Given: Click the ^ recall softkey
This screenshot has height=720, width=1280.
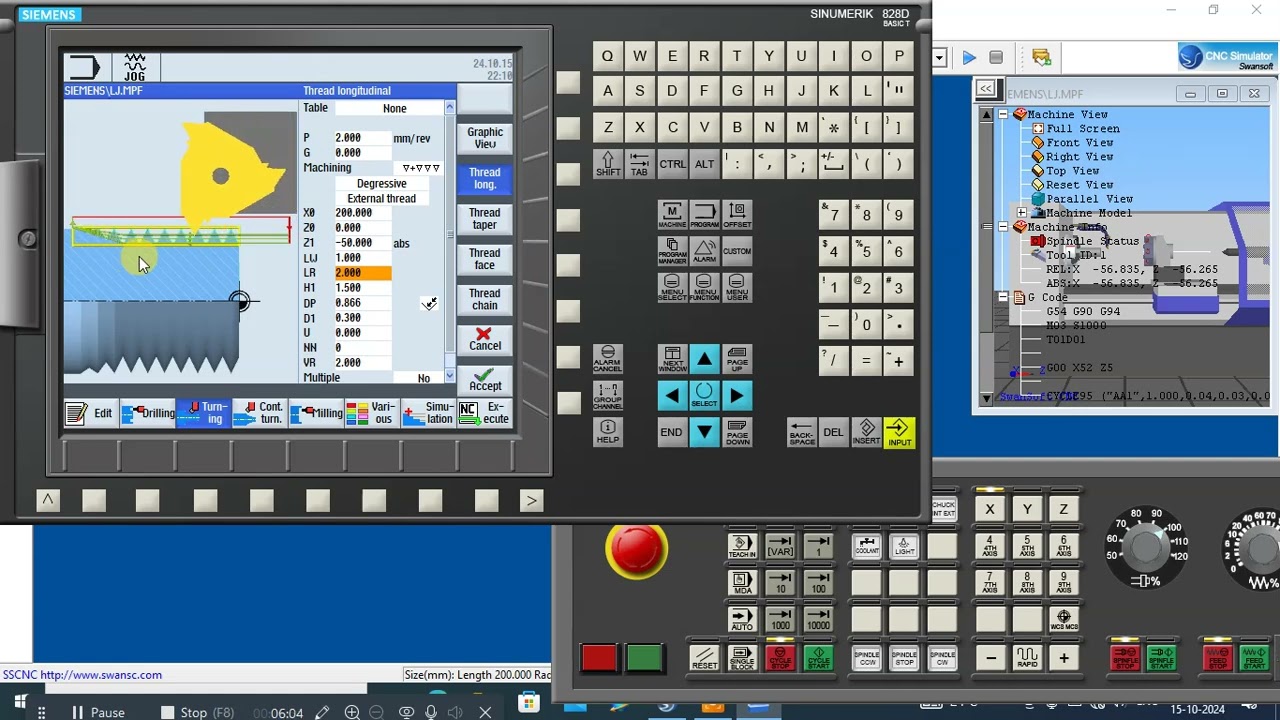Looking at the screenshot, I should point(47,500).
